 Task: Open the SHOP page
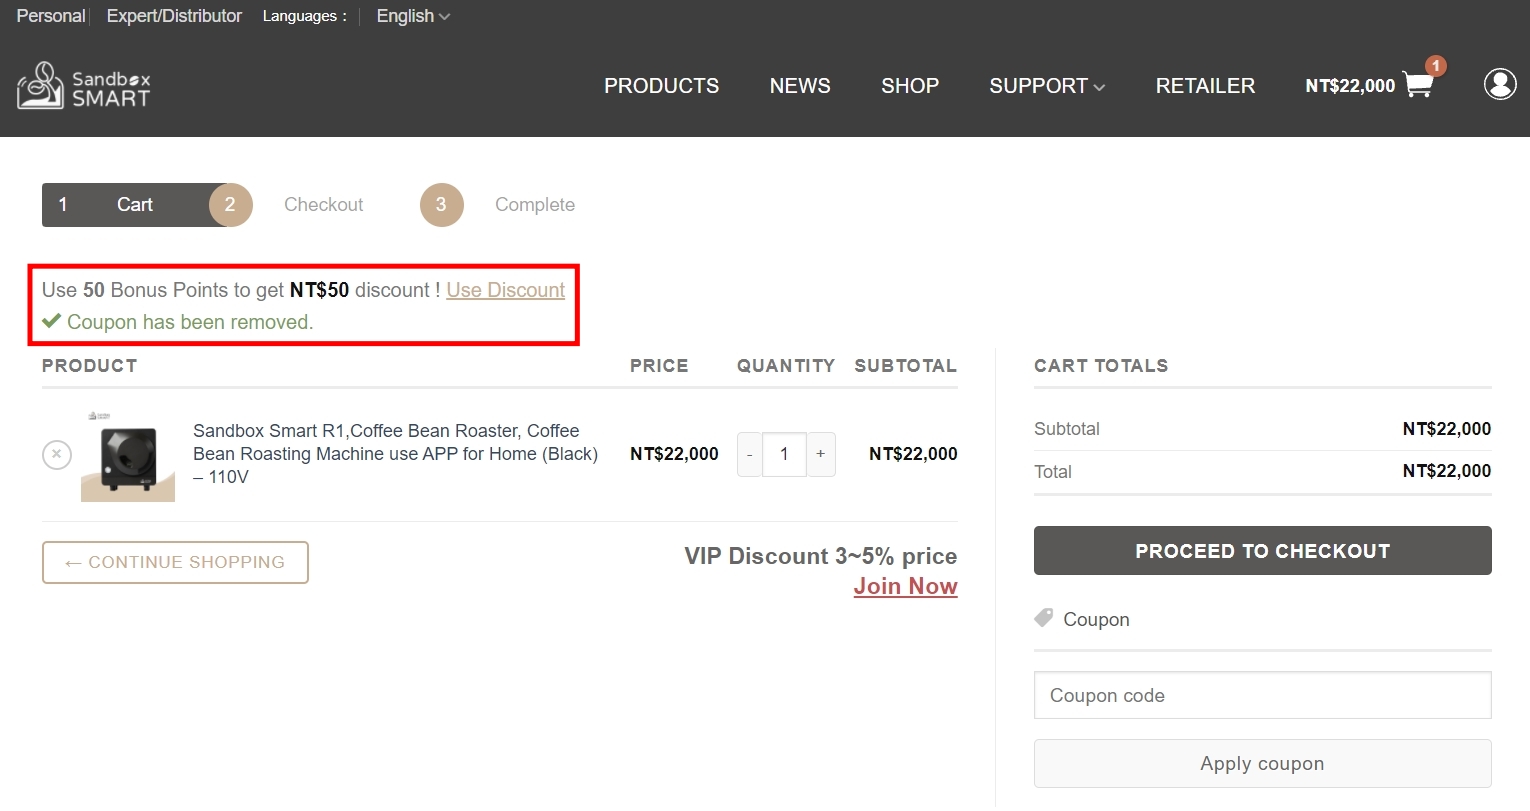pos(910,86)
